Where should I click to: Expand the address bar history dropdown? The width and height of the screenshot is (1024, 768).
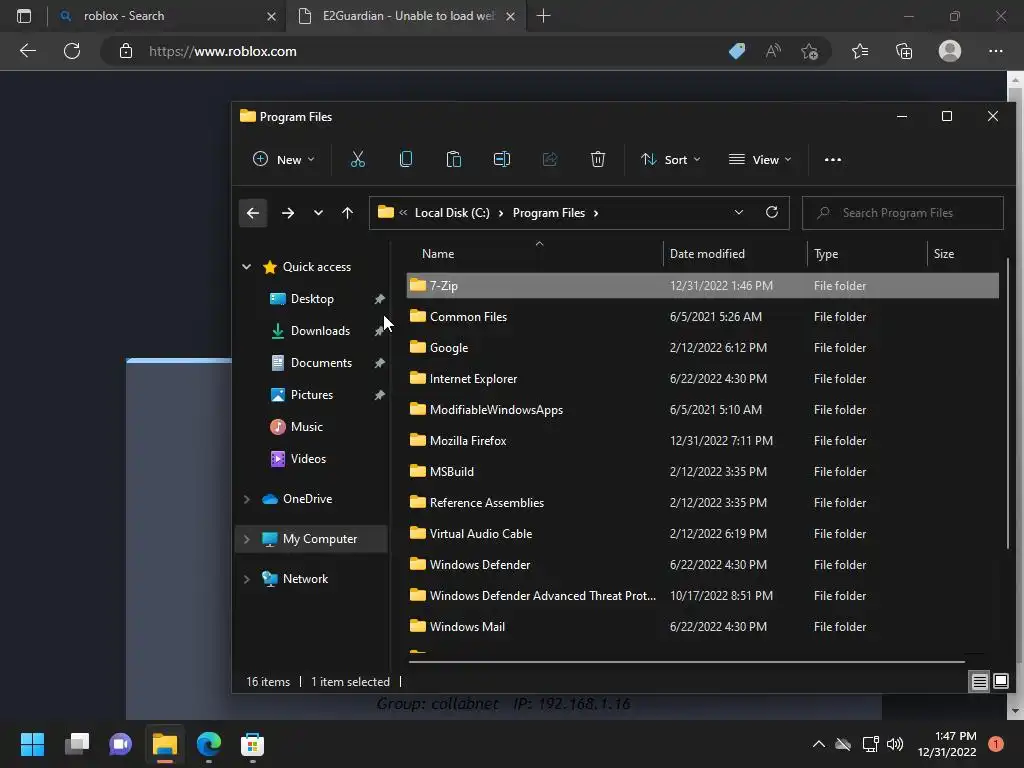click(739, 212)
